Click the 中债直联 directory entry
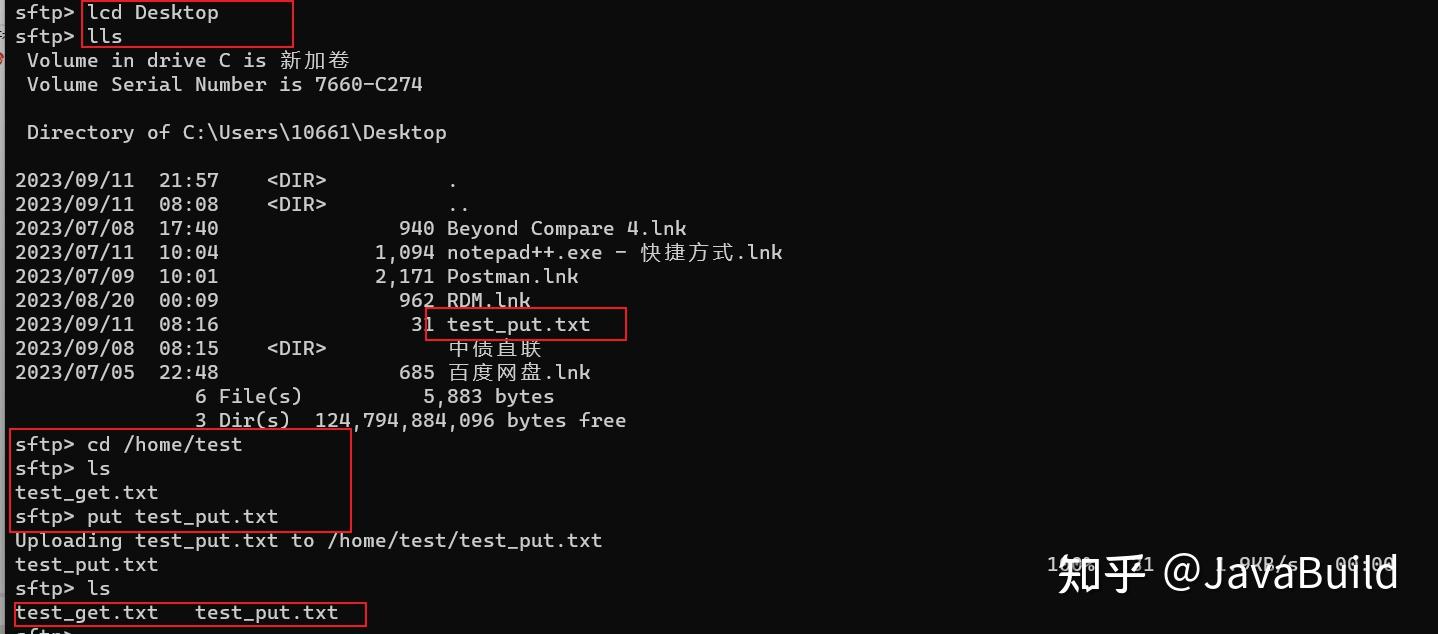 494,349
